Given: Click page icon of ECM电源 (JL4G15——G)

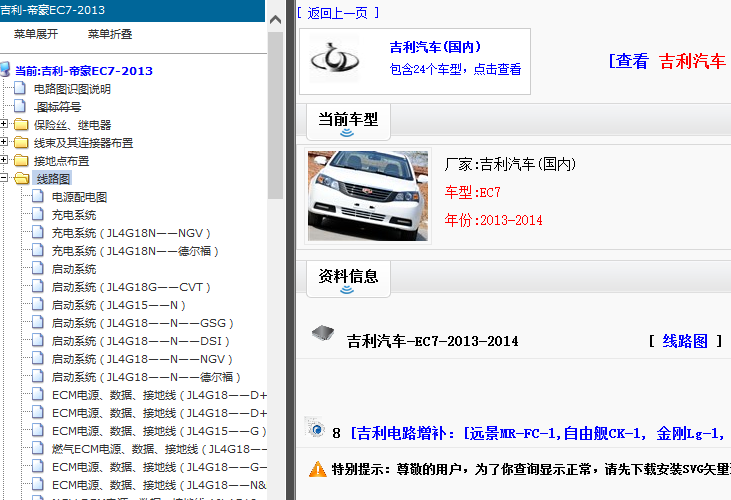Looking at the screenshot, I should click(x=38, y=431).
